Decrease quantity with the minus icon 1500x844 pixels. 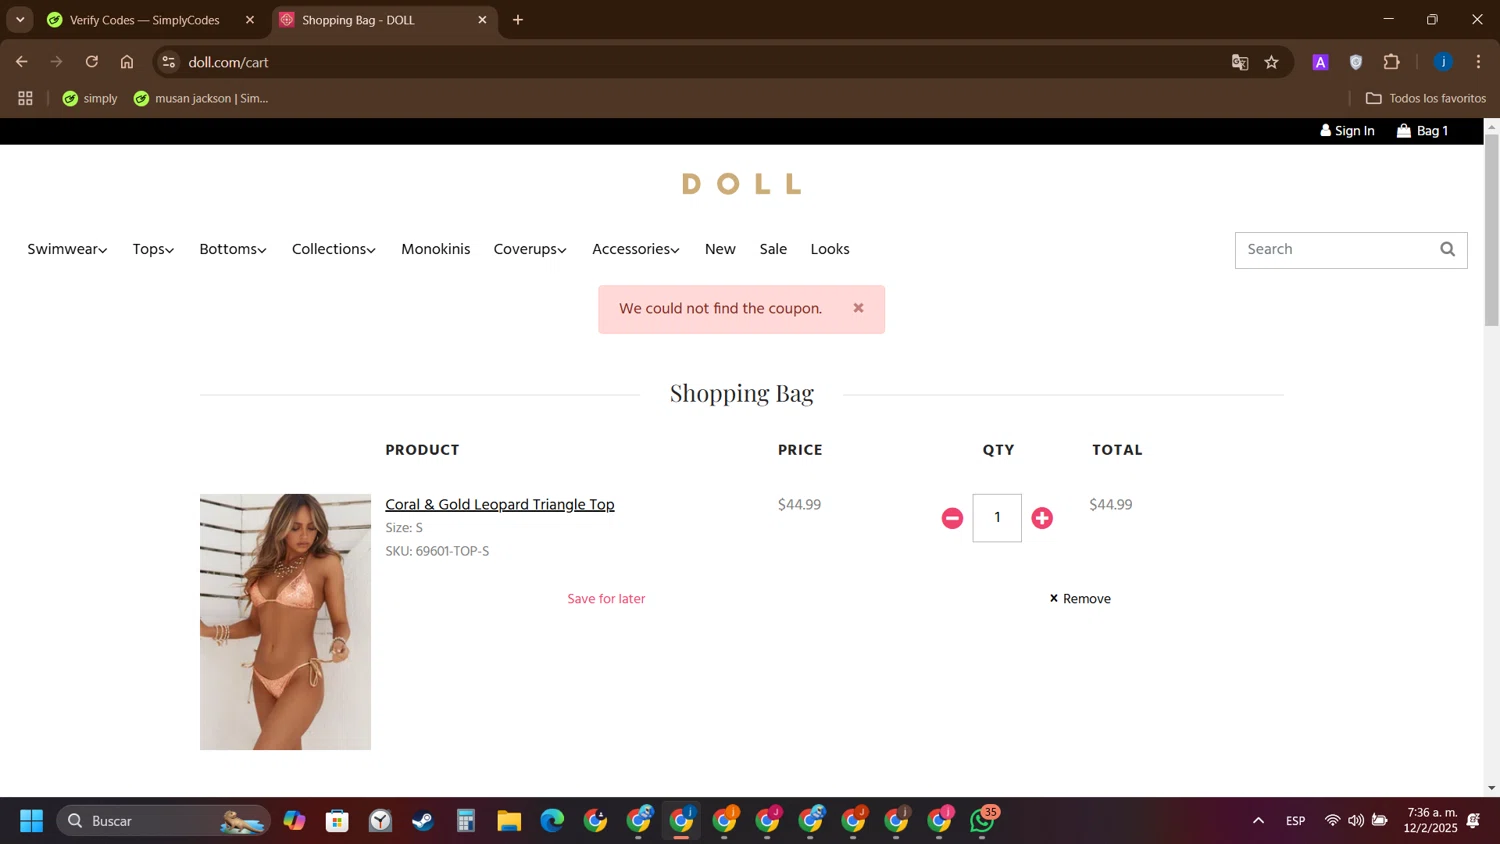pyautogui.click(x=952, y=518)
